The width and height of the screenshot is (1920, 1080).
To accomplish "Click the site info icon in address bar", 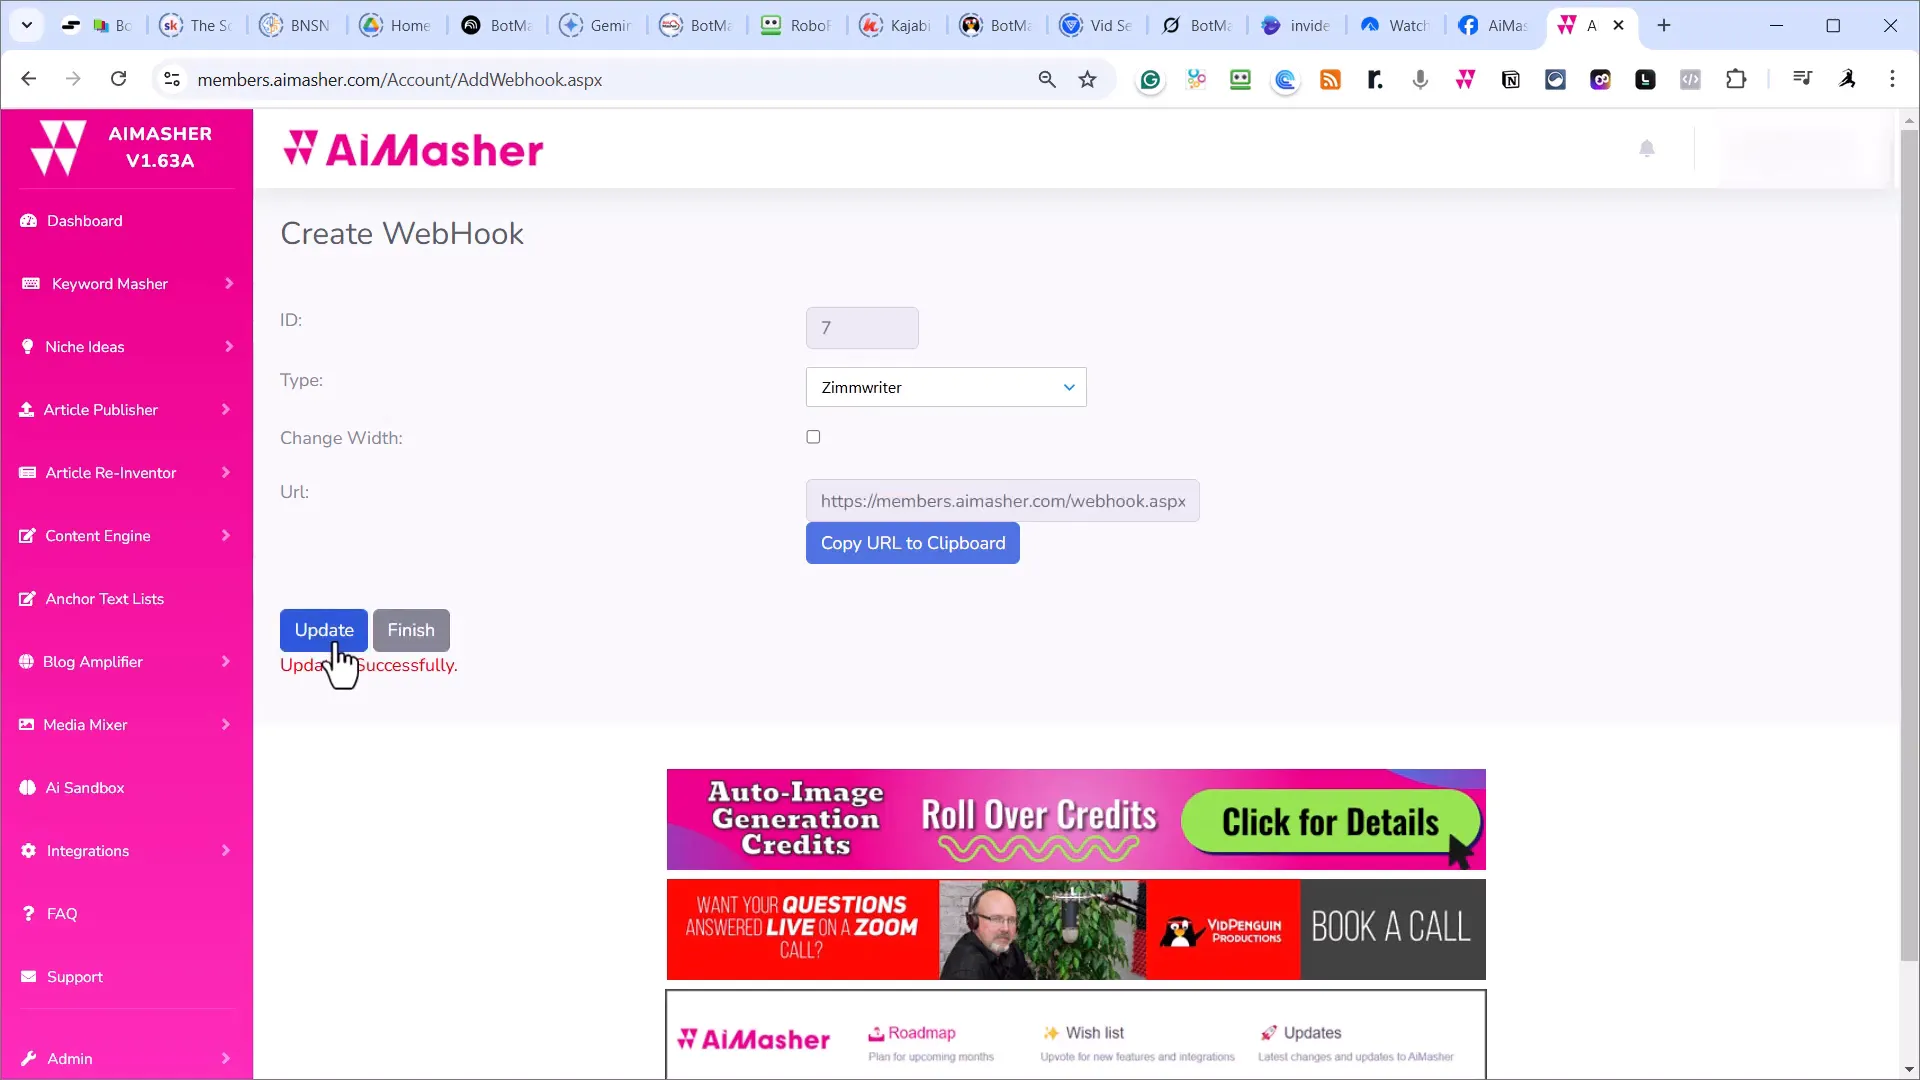I will coord(171,79).
